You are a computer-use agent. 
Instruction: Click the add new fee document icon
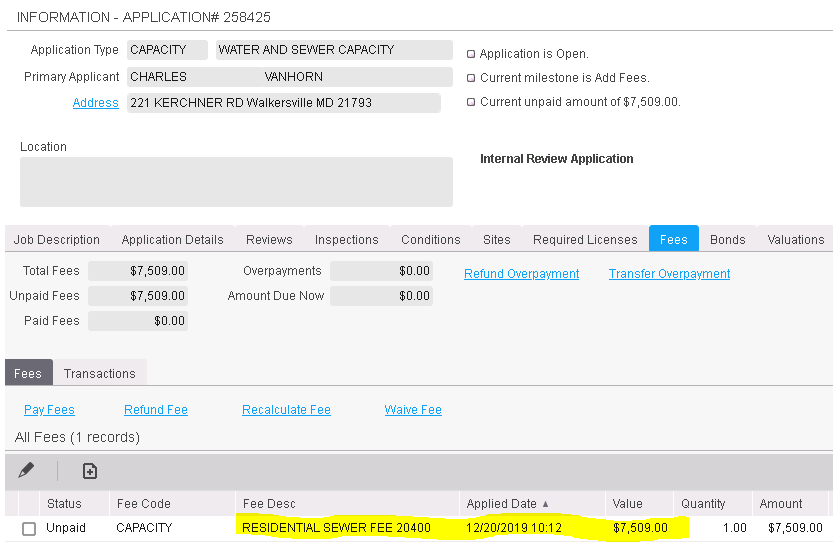(90, 471)
